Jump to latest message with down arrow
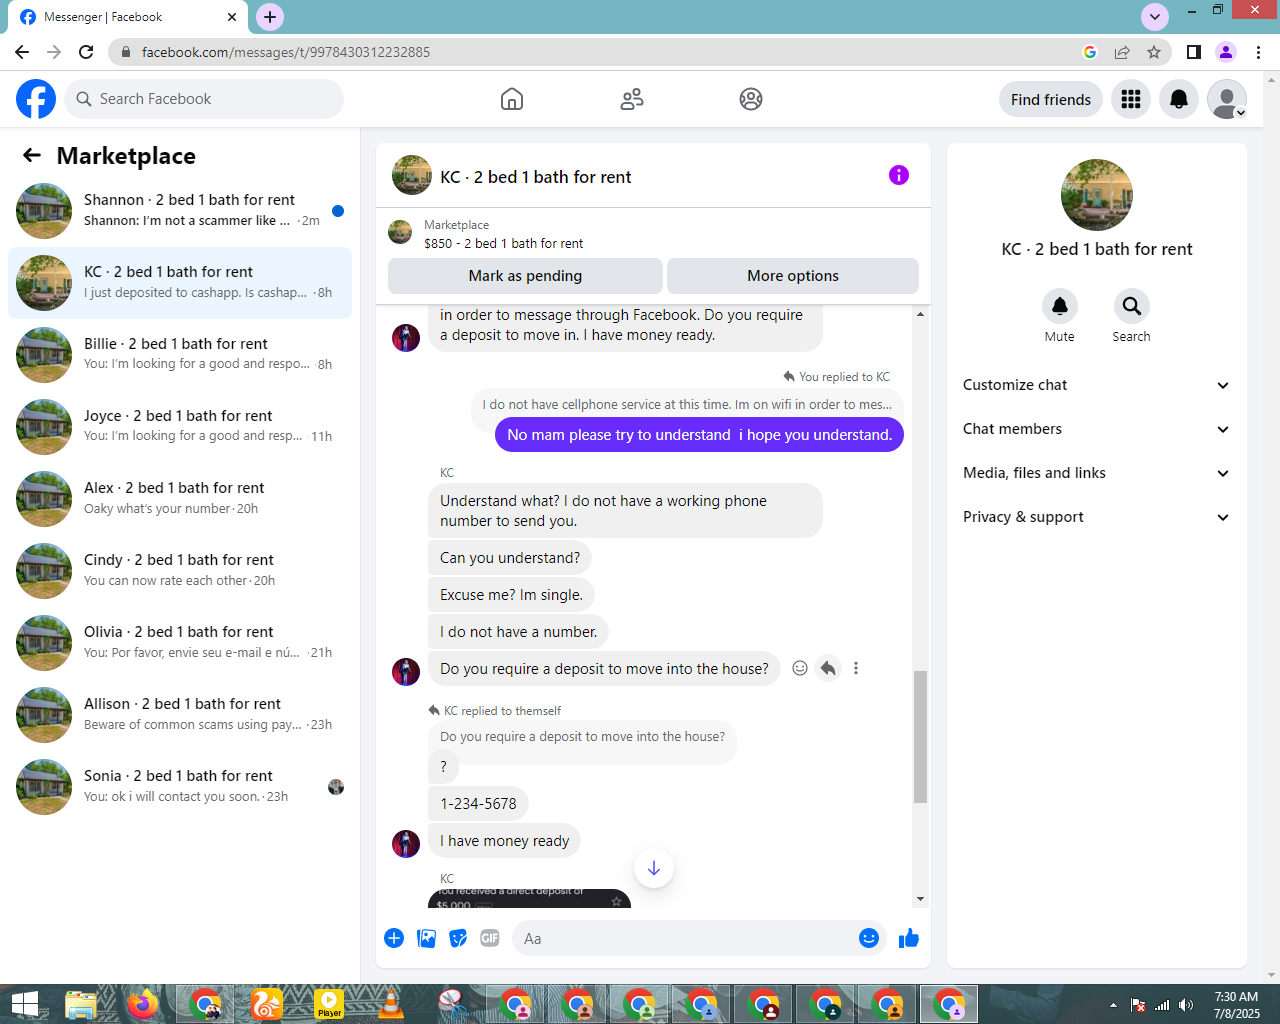 [x=654, y=868]
